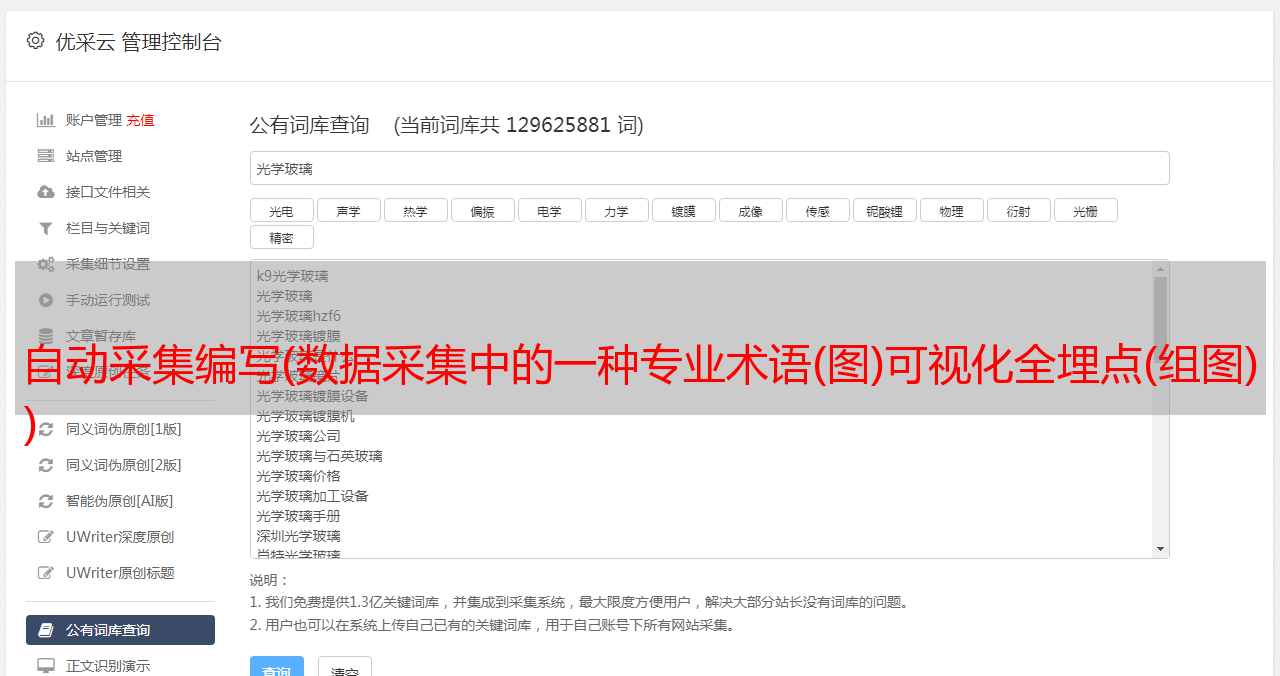Select k9光学玻璃 in the results list

(x=292, y=276)
